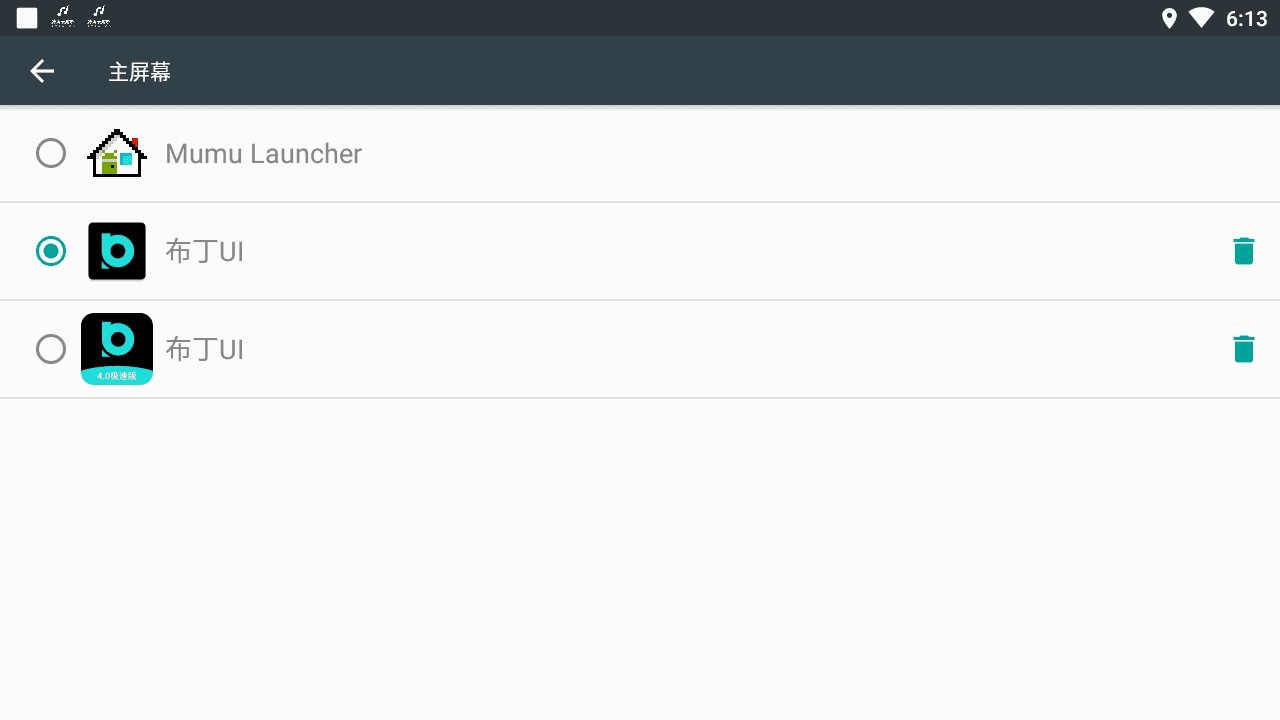Tap the right music notification icon

coord(98,16)
